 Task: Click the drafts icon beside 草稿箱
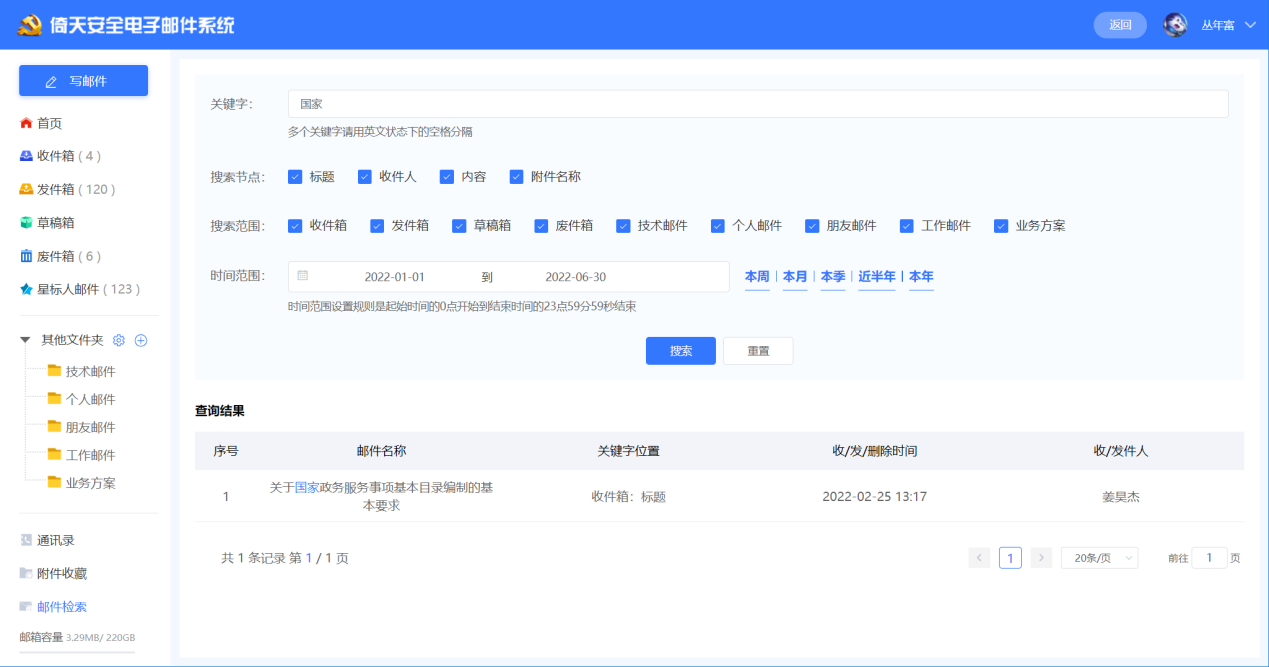click(26, 223)
